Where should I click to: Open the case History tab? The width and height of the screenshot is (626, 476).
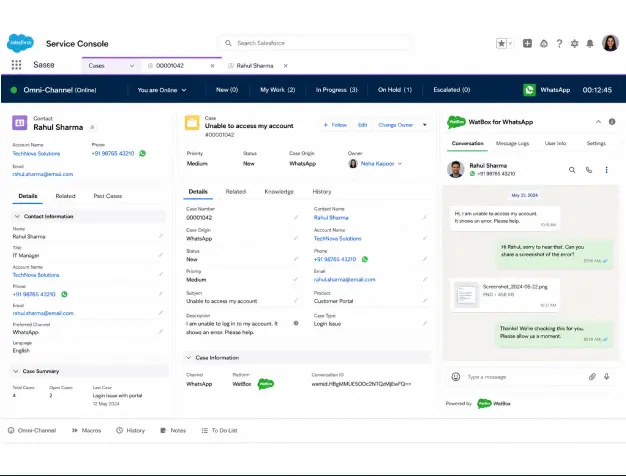[x=322, y=192]
